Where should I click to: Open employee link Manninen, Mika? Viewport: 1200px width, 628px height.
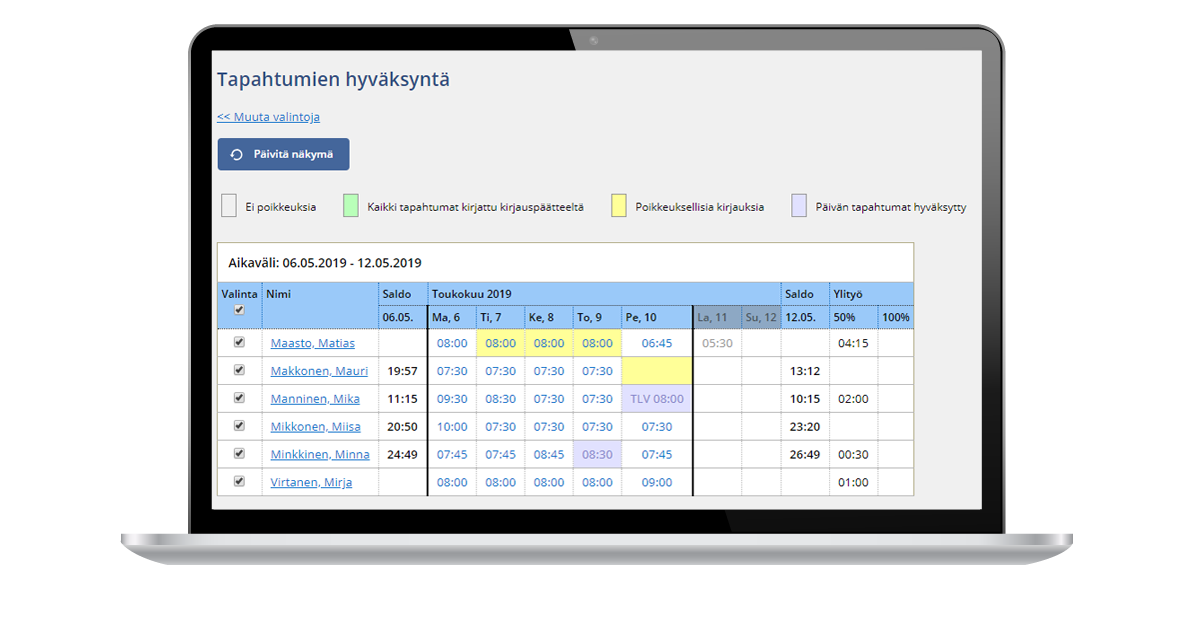[x=315, y=399]
